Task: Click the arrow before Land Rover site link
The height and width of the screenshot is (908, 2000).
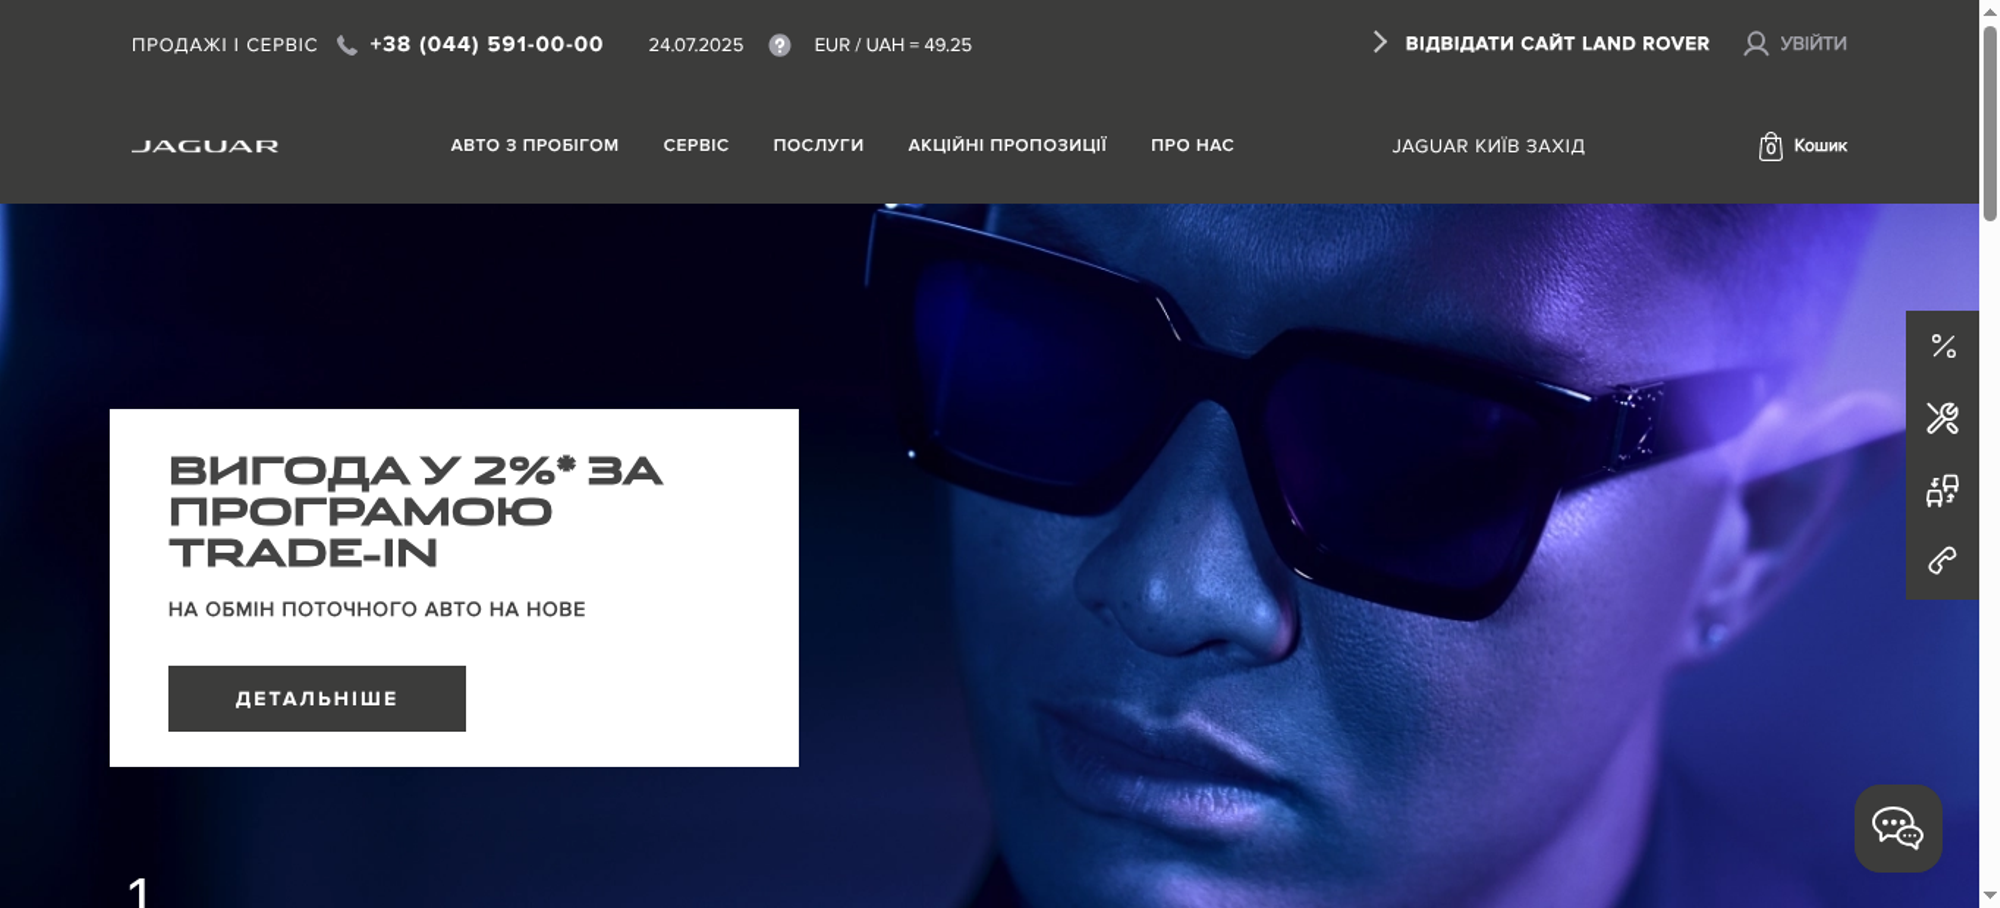Action: [x=1380, y=42]
